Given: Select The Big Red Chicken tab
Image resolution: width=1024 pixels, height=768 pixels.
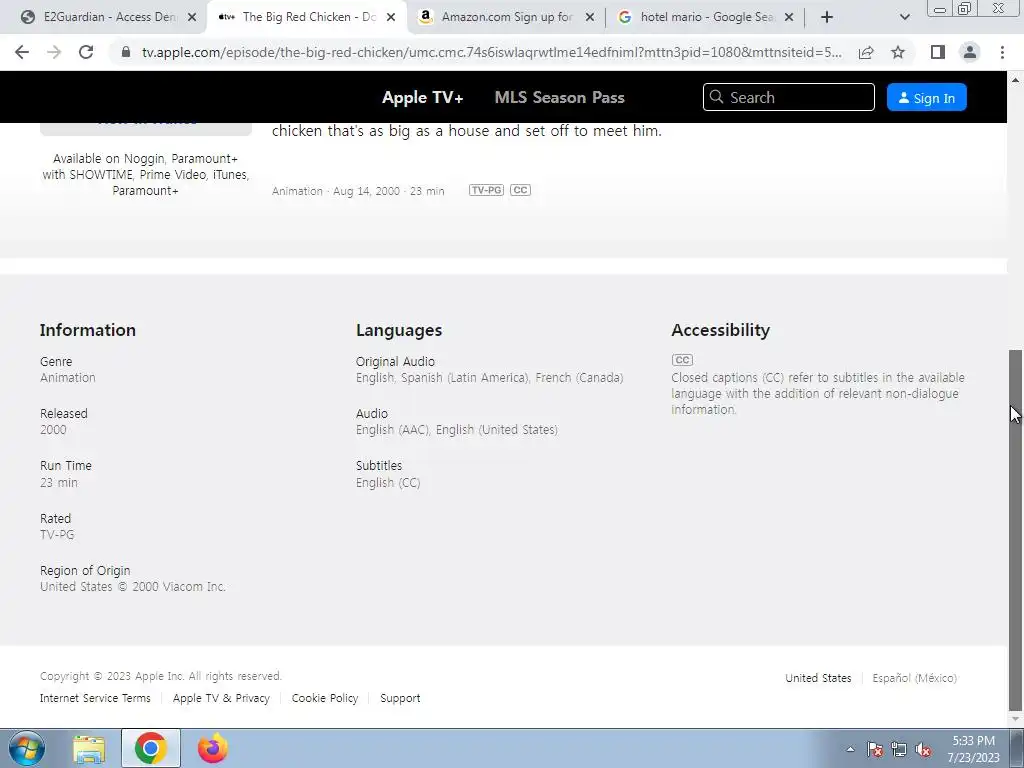Looking at the screenshot, I should pyautogui.click(x=307, y=17).
